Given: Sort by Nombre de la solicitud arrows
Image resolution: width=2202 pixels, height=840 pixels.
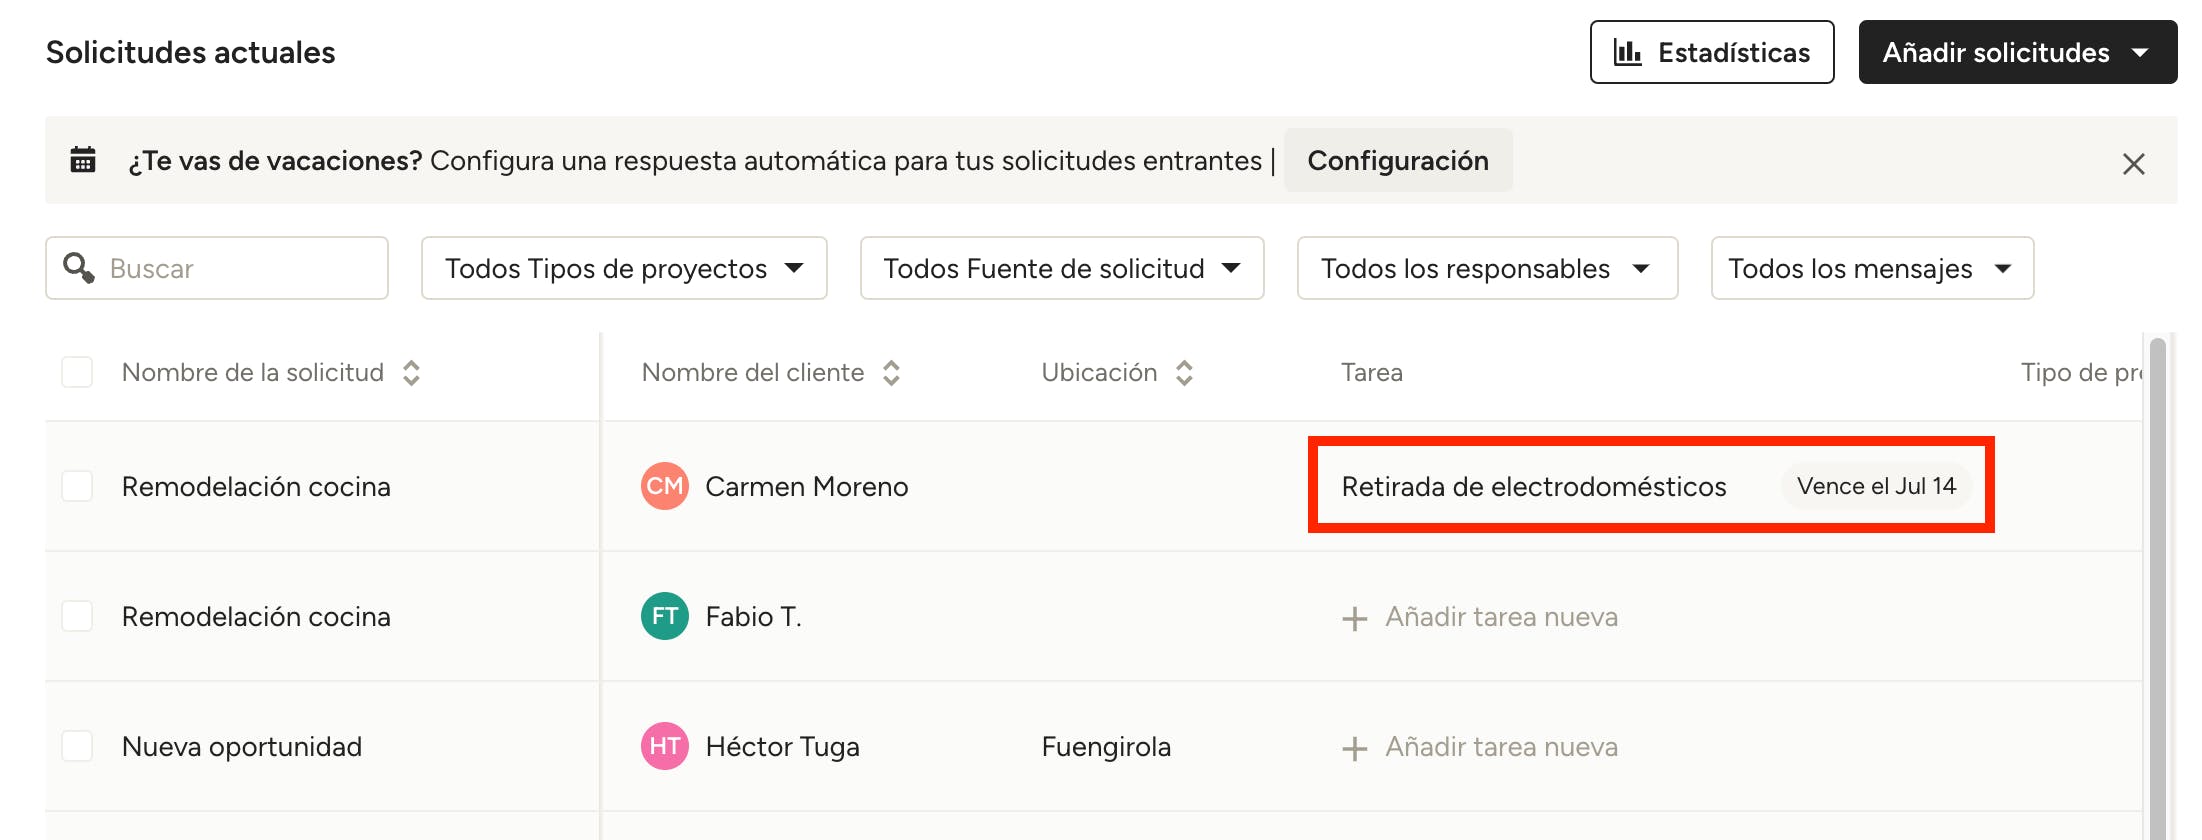Looking at the screenshot, I should (411, 373).
